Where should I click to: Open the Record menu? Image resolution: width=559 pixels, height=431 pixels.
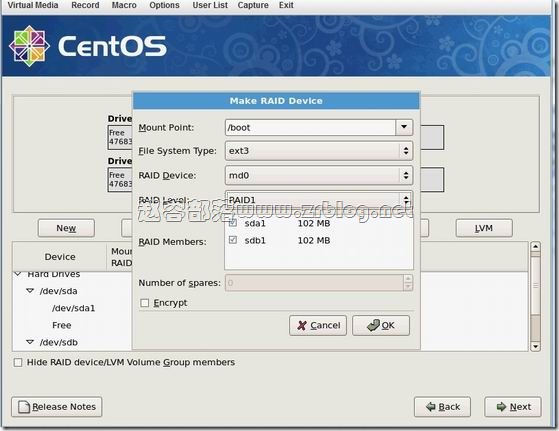point(85,5)
